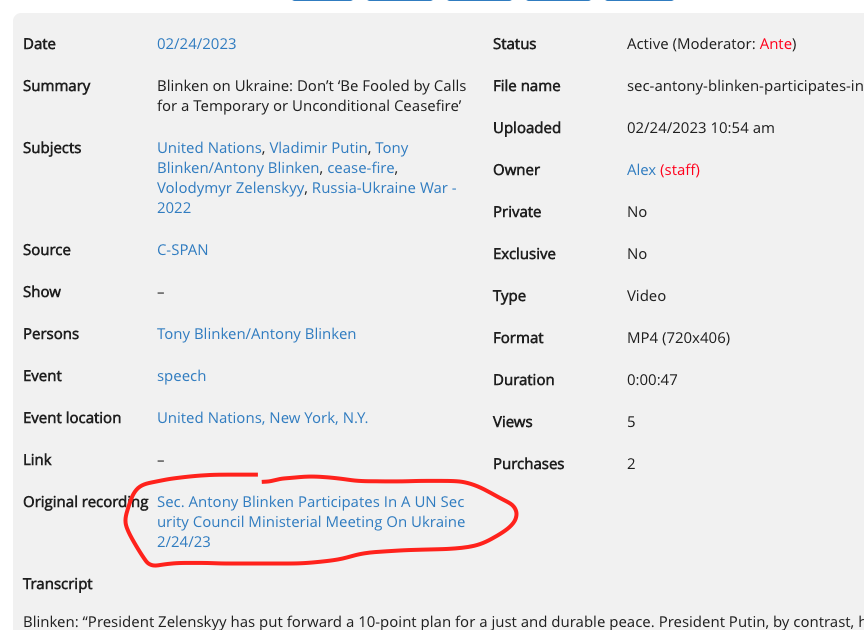This screenshot has height=630, width=864.
Task: Click Tony Blinken/Antony Blinken in Persons row
Action: point(256,334)
